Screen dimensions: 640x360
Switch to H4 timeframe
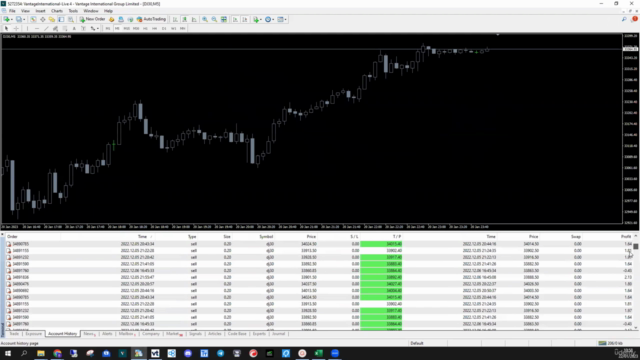(x=155, y=28)
